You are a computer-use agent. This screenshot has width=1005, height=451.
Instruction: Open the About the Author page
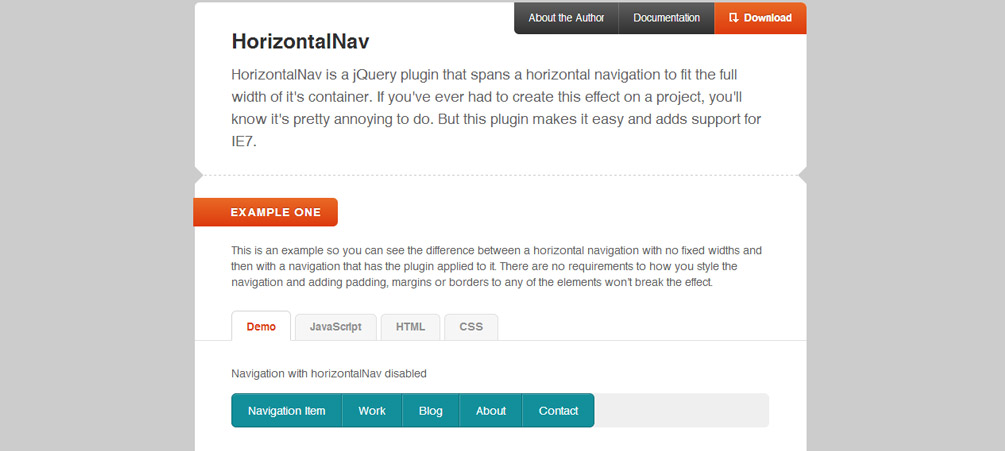tap(566, 18)
